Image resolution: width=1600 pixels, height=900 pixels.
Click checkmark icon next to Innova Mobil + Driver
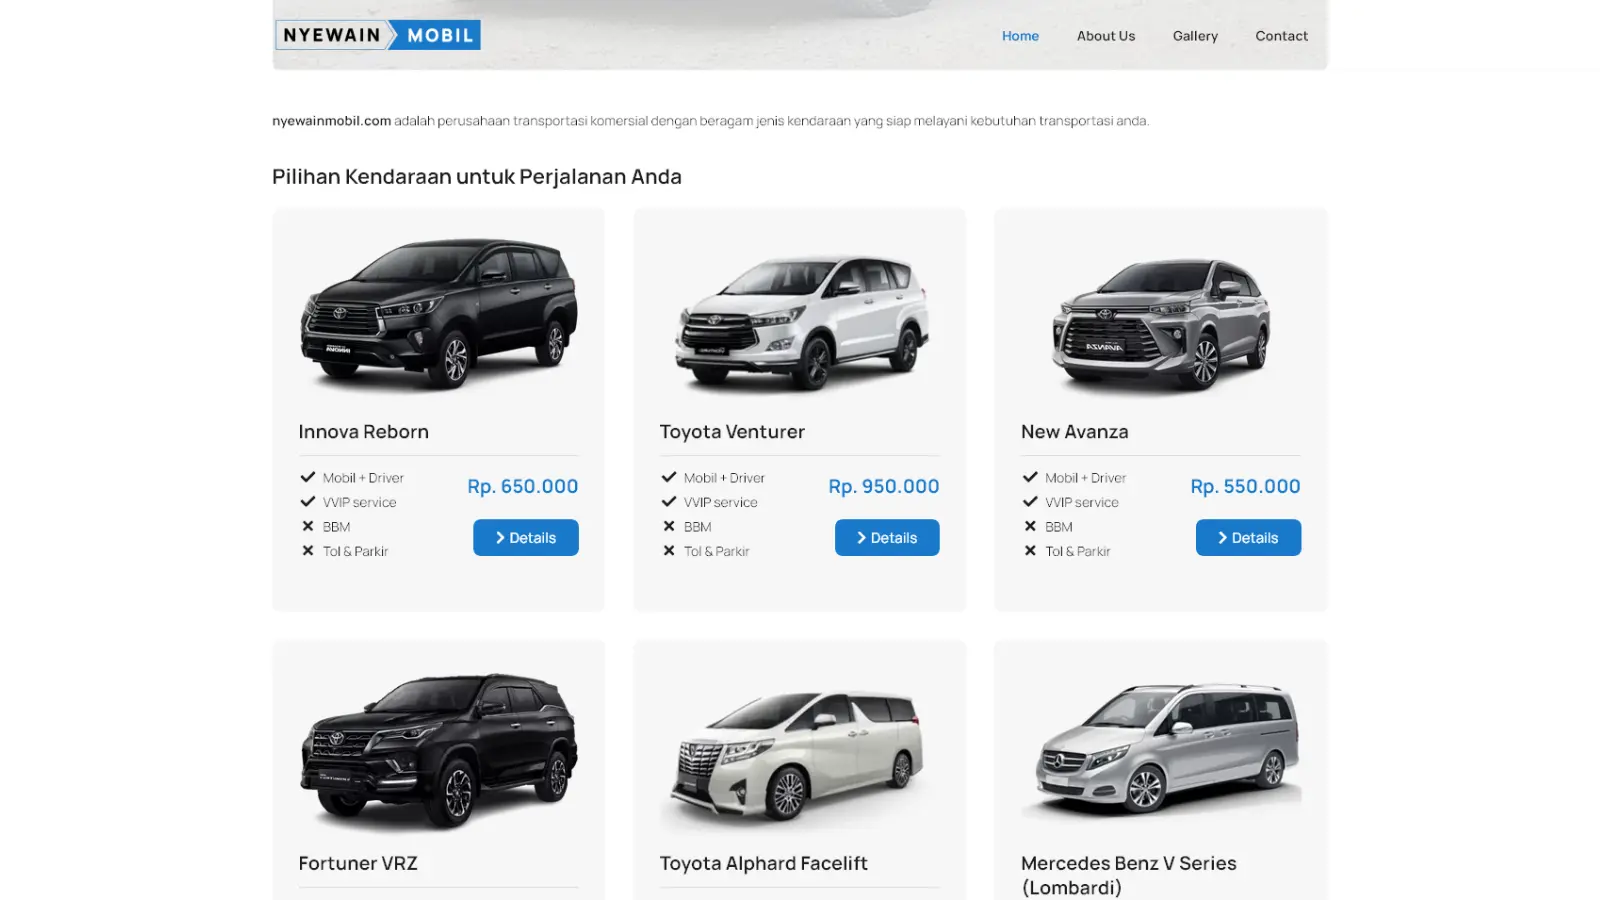(x=308, y=477)
